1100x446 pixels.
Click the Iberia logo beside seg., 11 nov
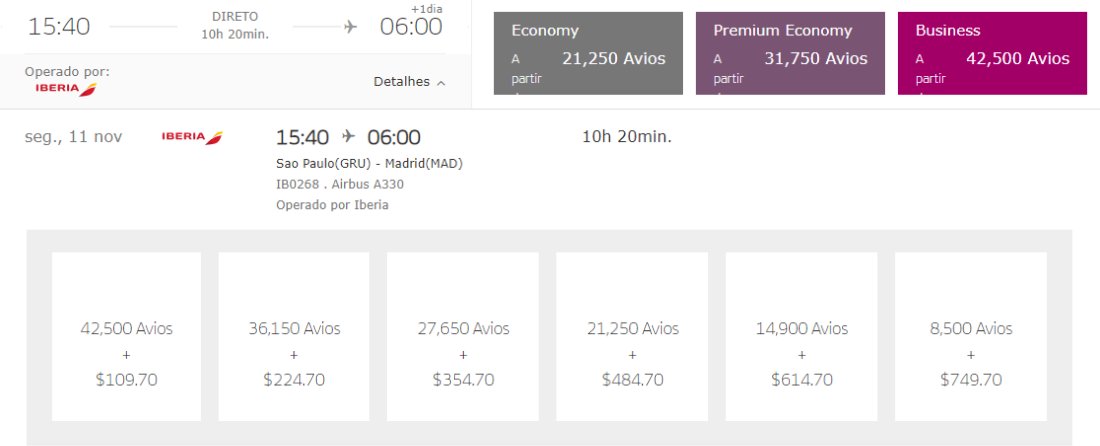tap(192, 137)
